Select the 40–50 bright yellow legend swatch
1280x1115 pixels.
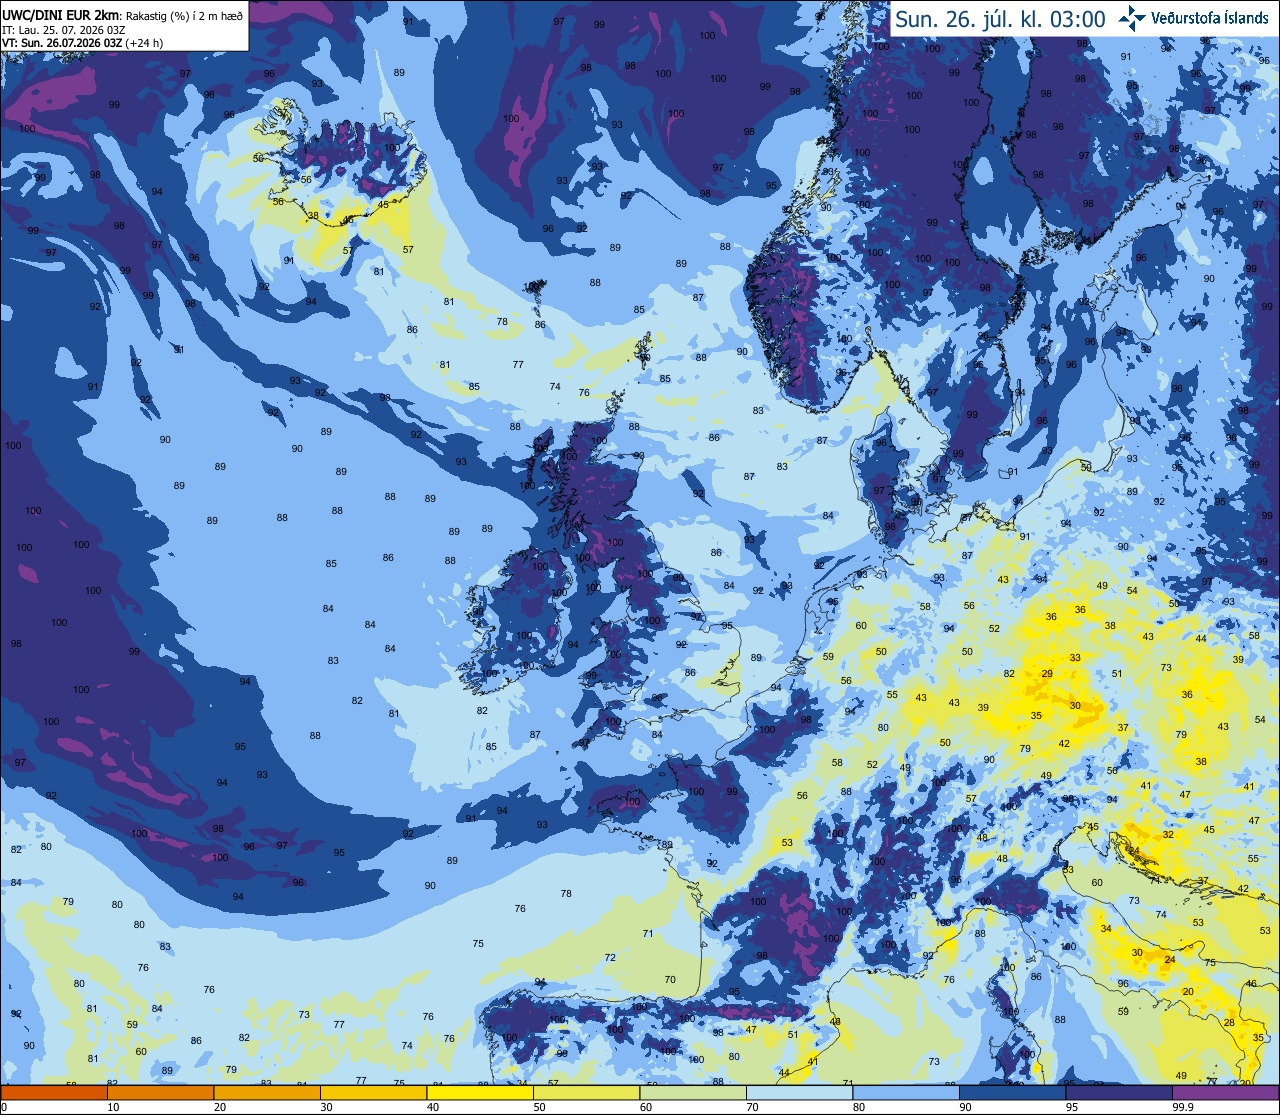[x=480, y=1093]
